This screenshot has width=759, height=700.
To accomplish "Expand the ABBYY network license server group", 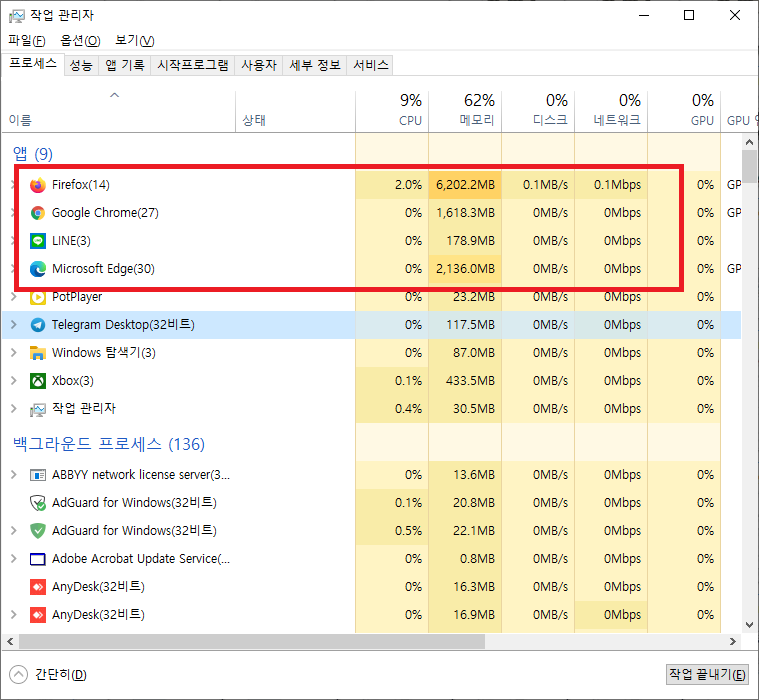I will click(14, 474).
